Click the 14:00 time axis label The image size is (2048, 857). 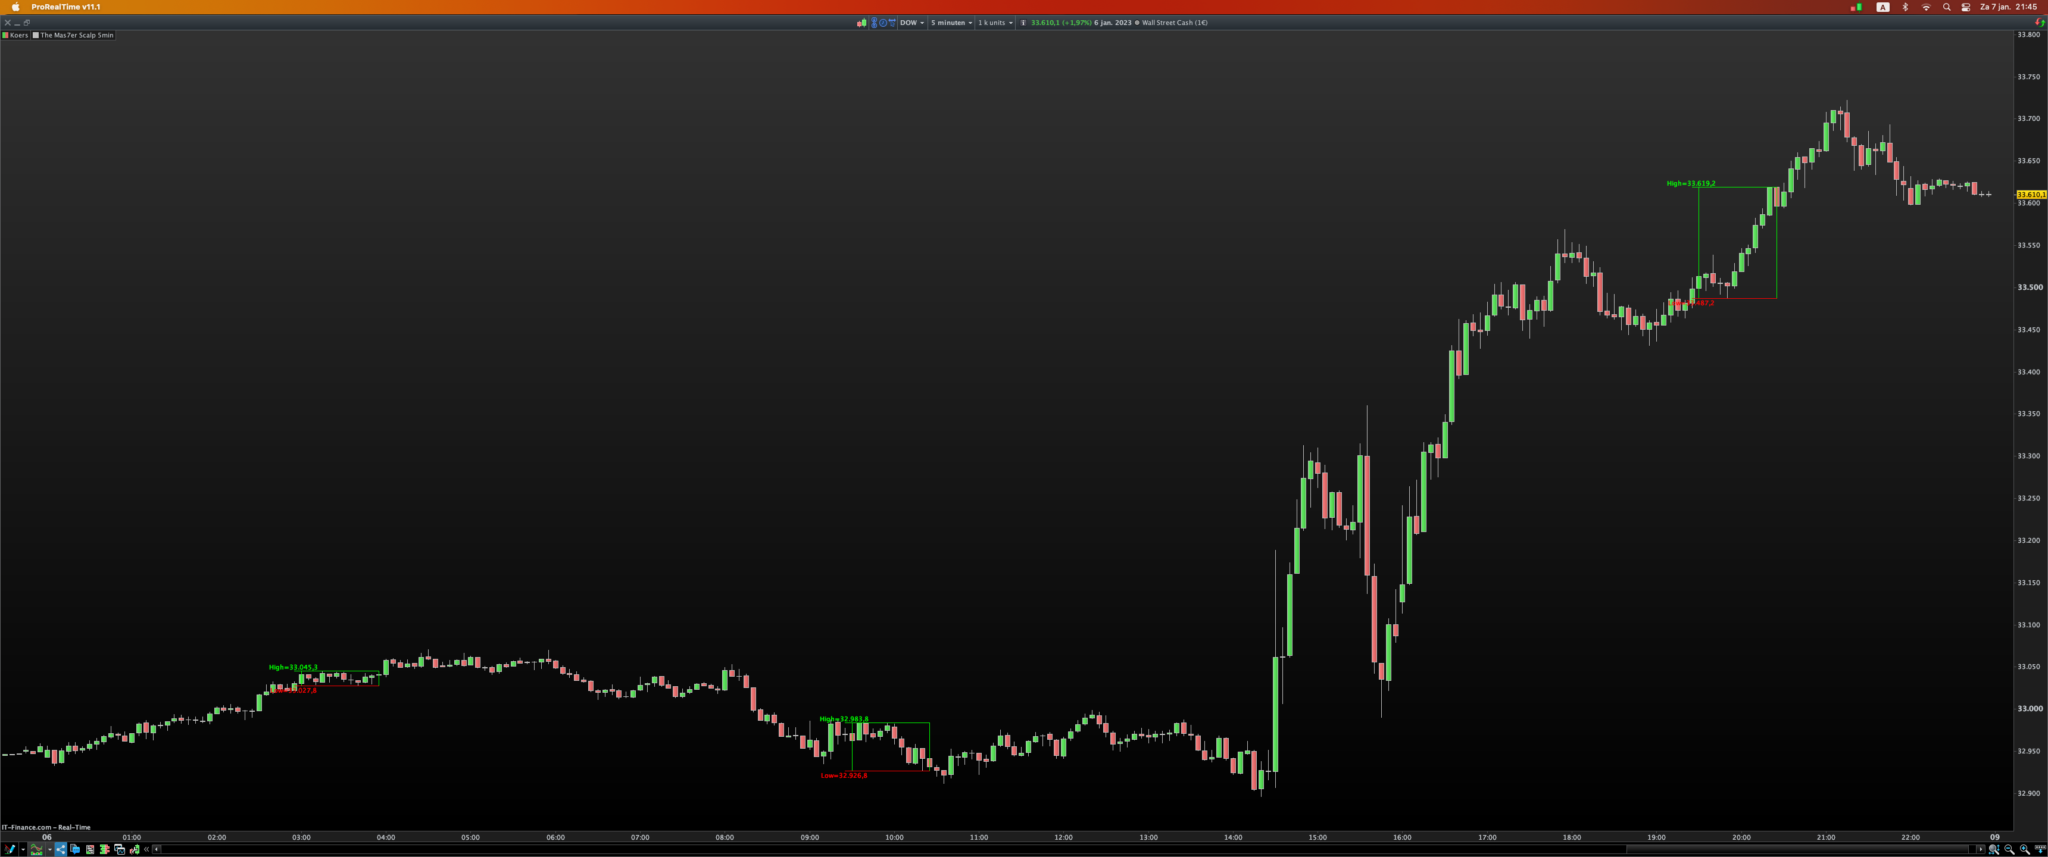click(1233, 837)
